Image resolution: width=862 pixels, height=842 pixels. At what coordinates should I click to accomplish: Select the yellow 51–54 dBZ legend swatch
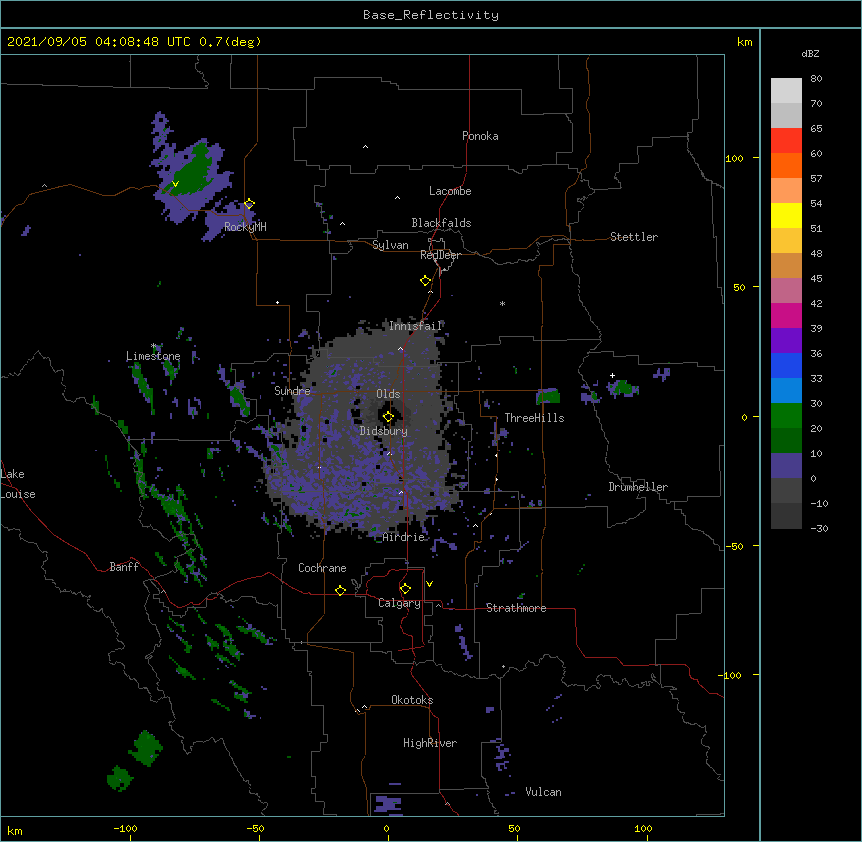pos(786,215)
